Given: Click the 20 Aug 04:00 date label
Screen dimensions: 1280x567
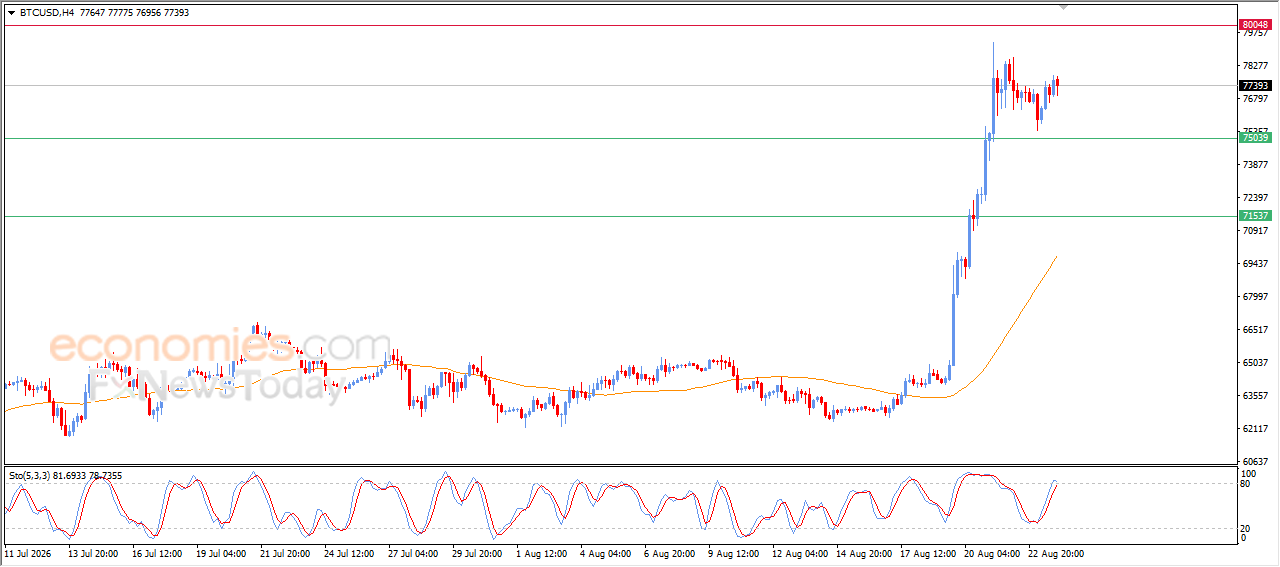Looking at the screenshot, I should pyautogui.click(x=993, y=553).
